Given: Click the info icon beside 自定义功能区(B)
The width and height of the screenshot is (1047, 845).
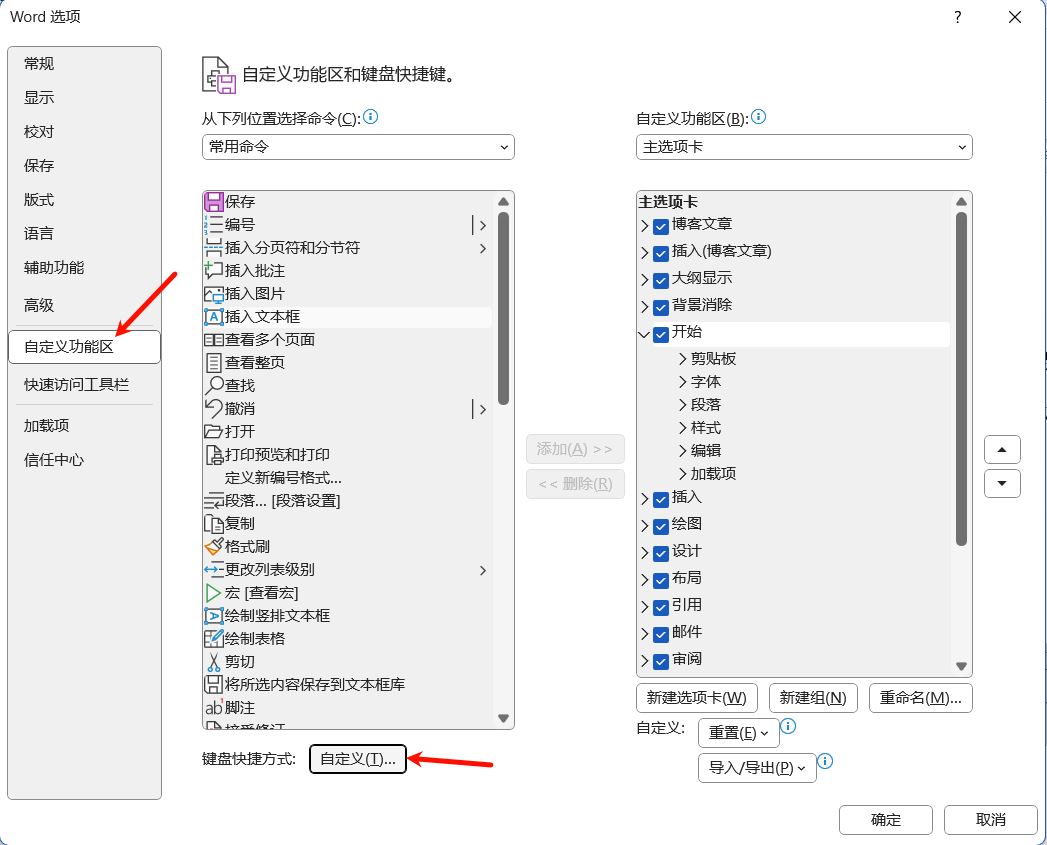Looking at the screenshot, I should (x=759, y=117).
